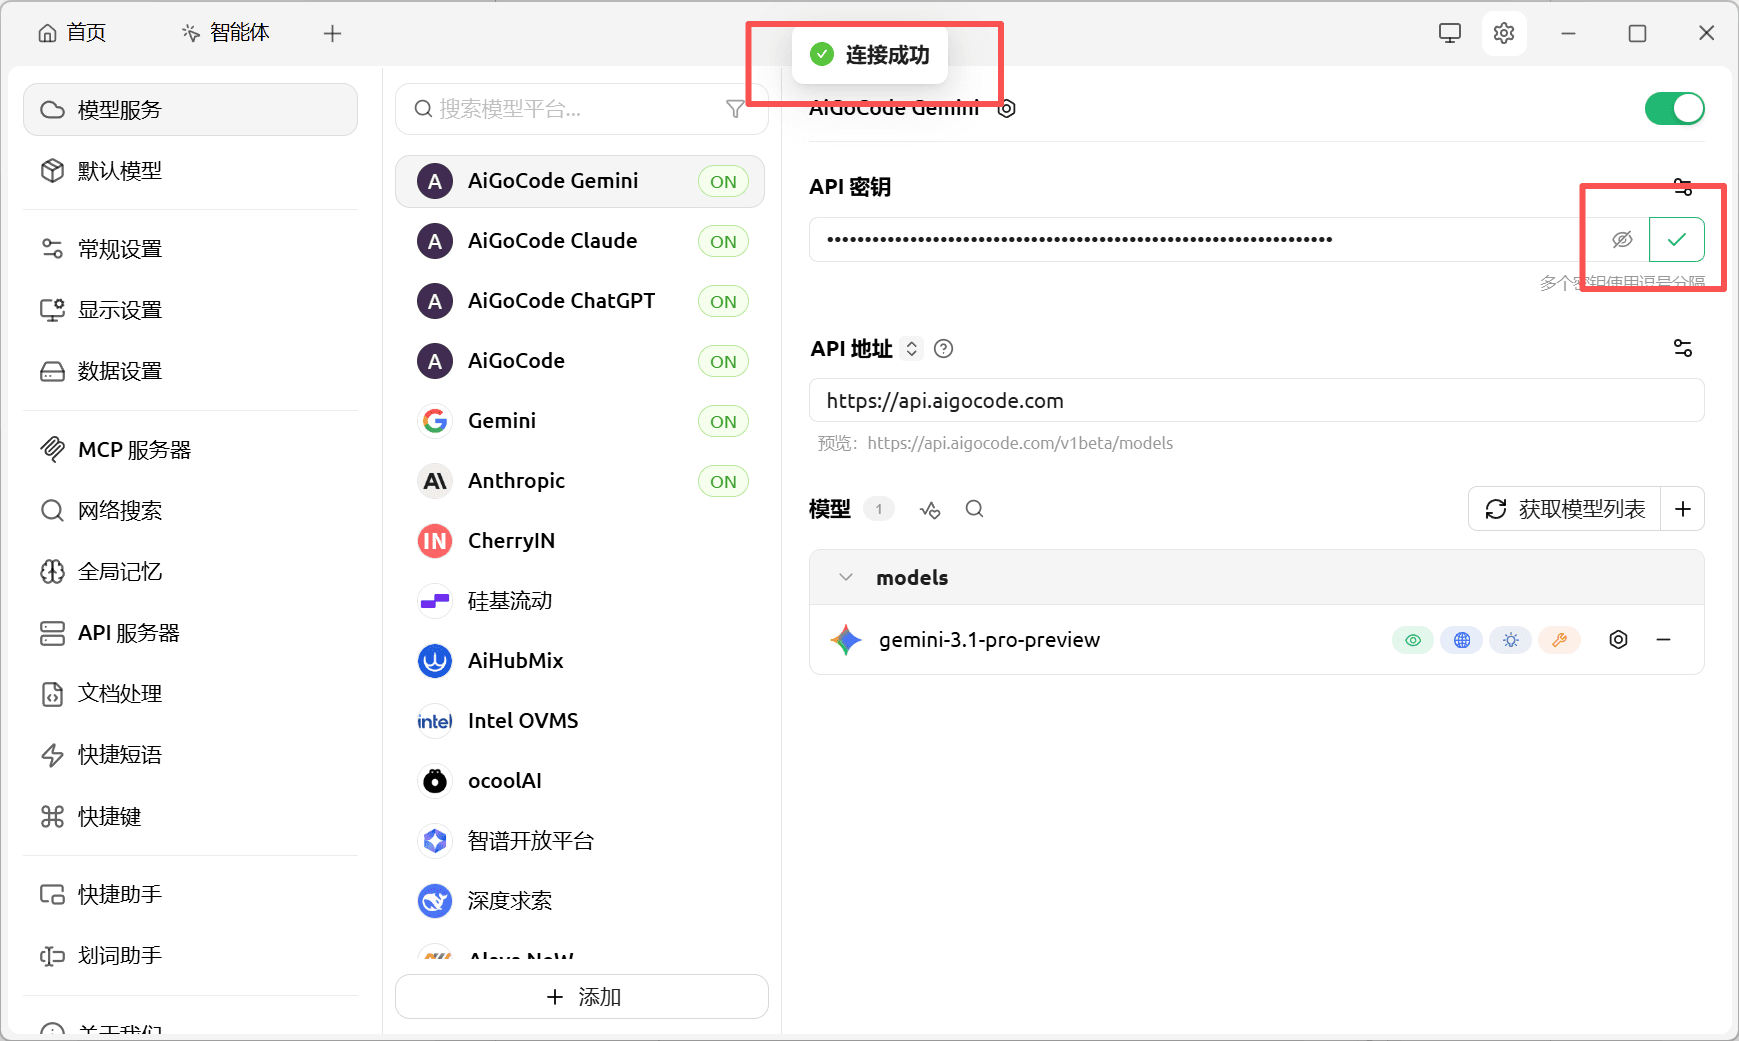Filter model platforms with funnel icon
This screenshot has height=1041, width=1739.
coord(735,109)
